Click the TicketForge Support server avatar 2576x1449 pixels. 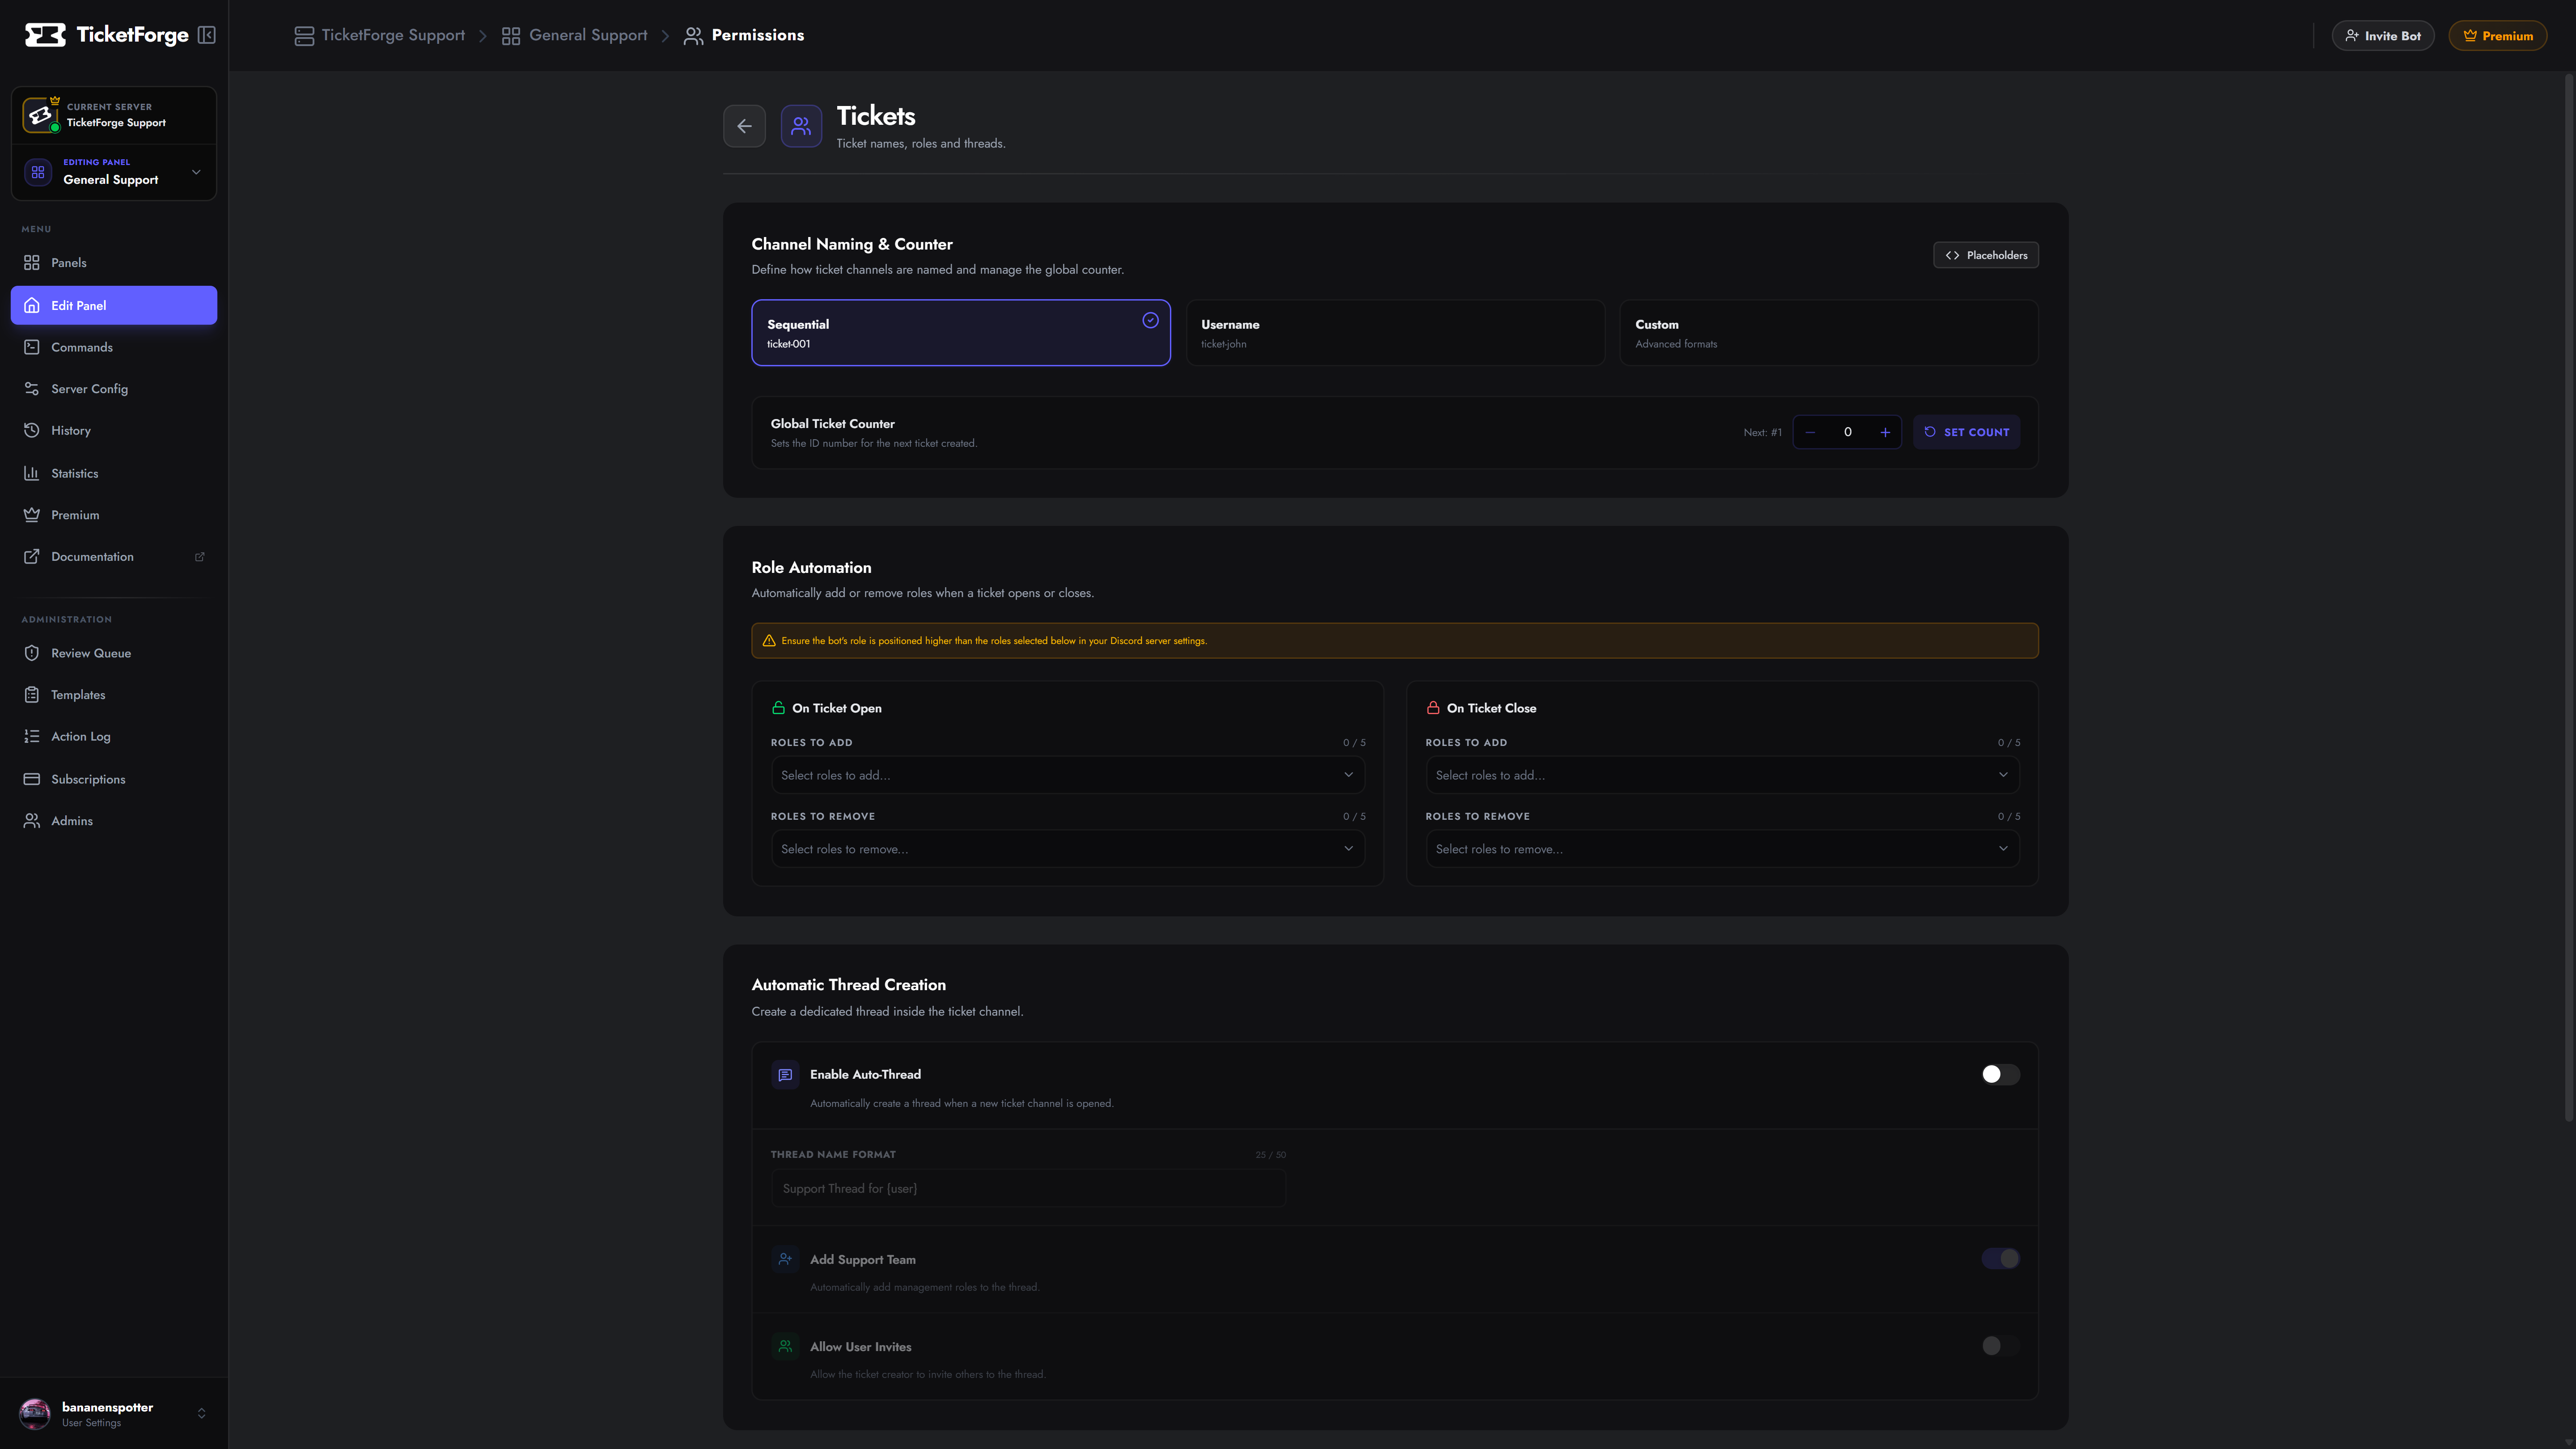click(x=40, y=115)
